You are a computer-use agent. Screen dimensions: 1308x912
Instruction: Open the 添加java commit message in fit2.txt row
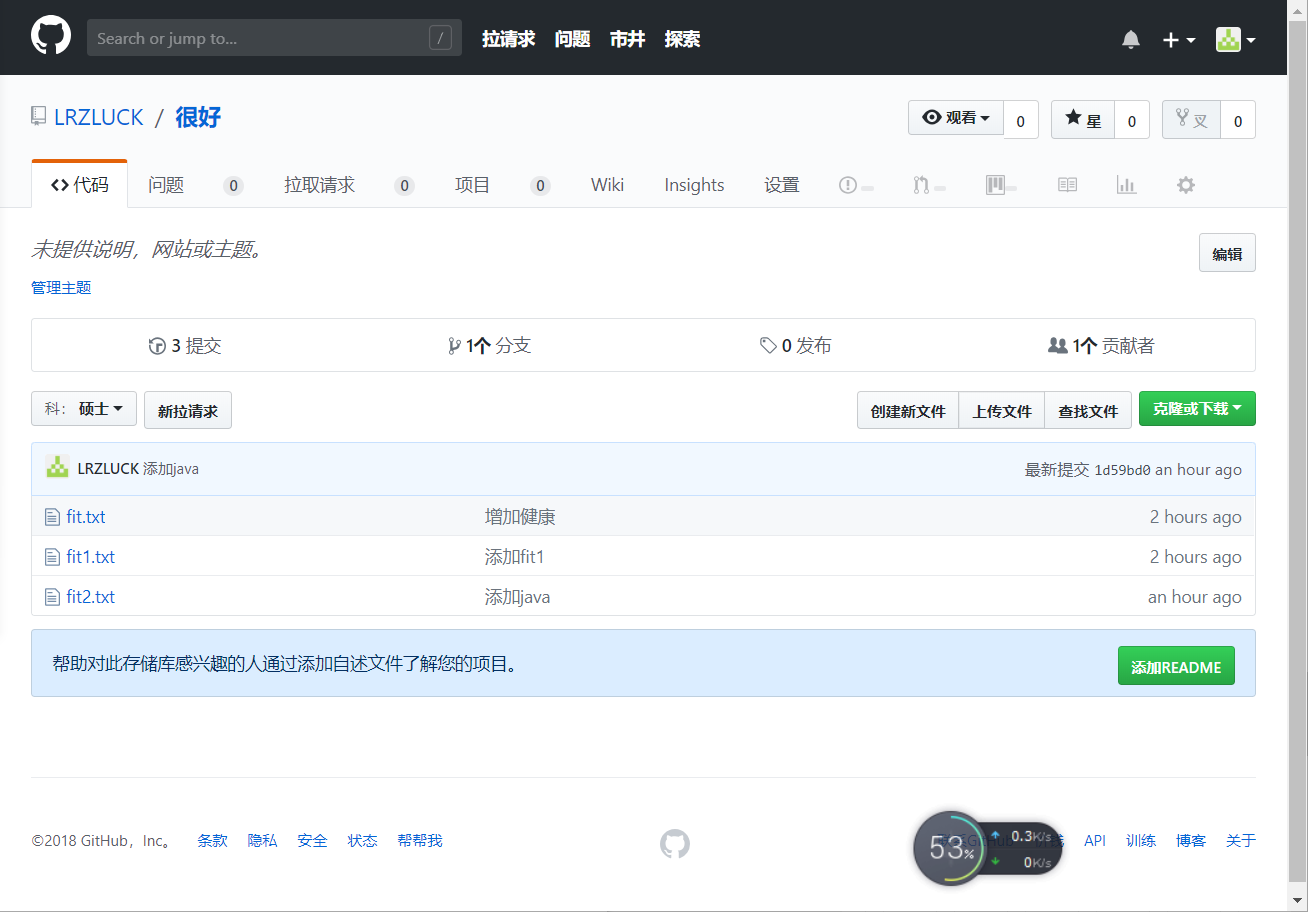(x=518, y=597)
